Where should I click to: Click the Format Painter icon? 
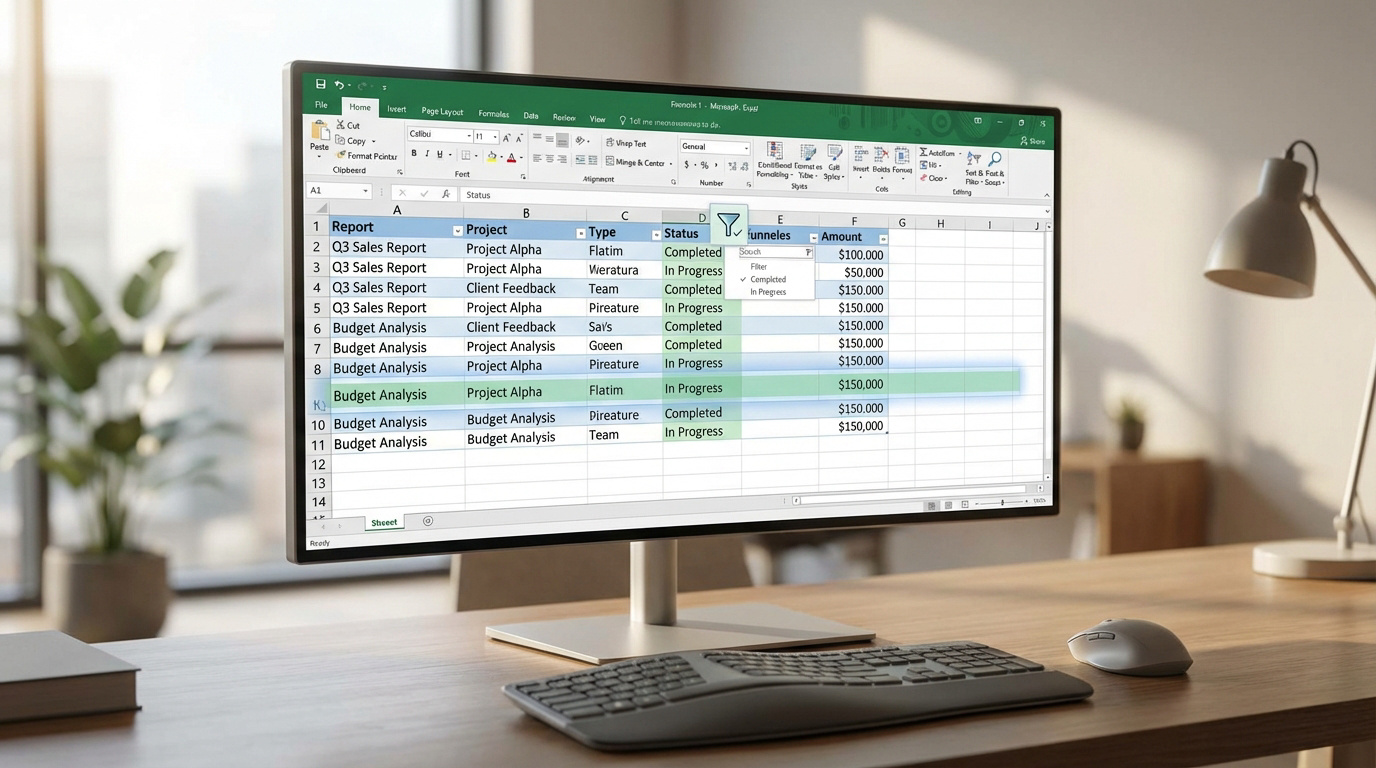(366, 156)
